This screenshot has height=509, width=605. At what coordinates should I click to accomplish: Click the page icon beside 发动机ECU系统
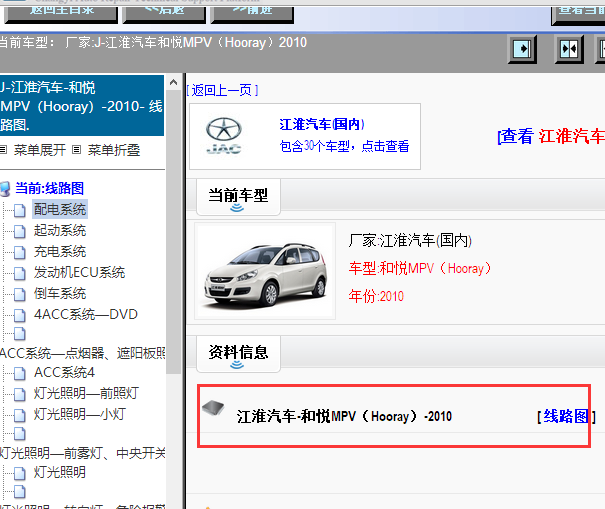pyautogui.click(x=20, y=273)
